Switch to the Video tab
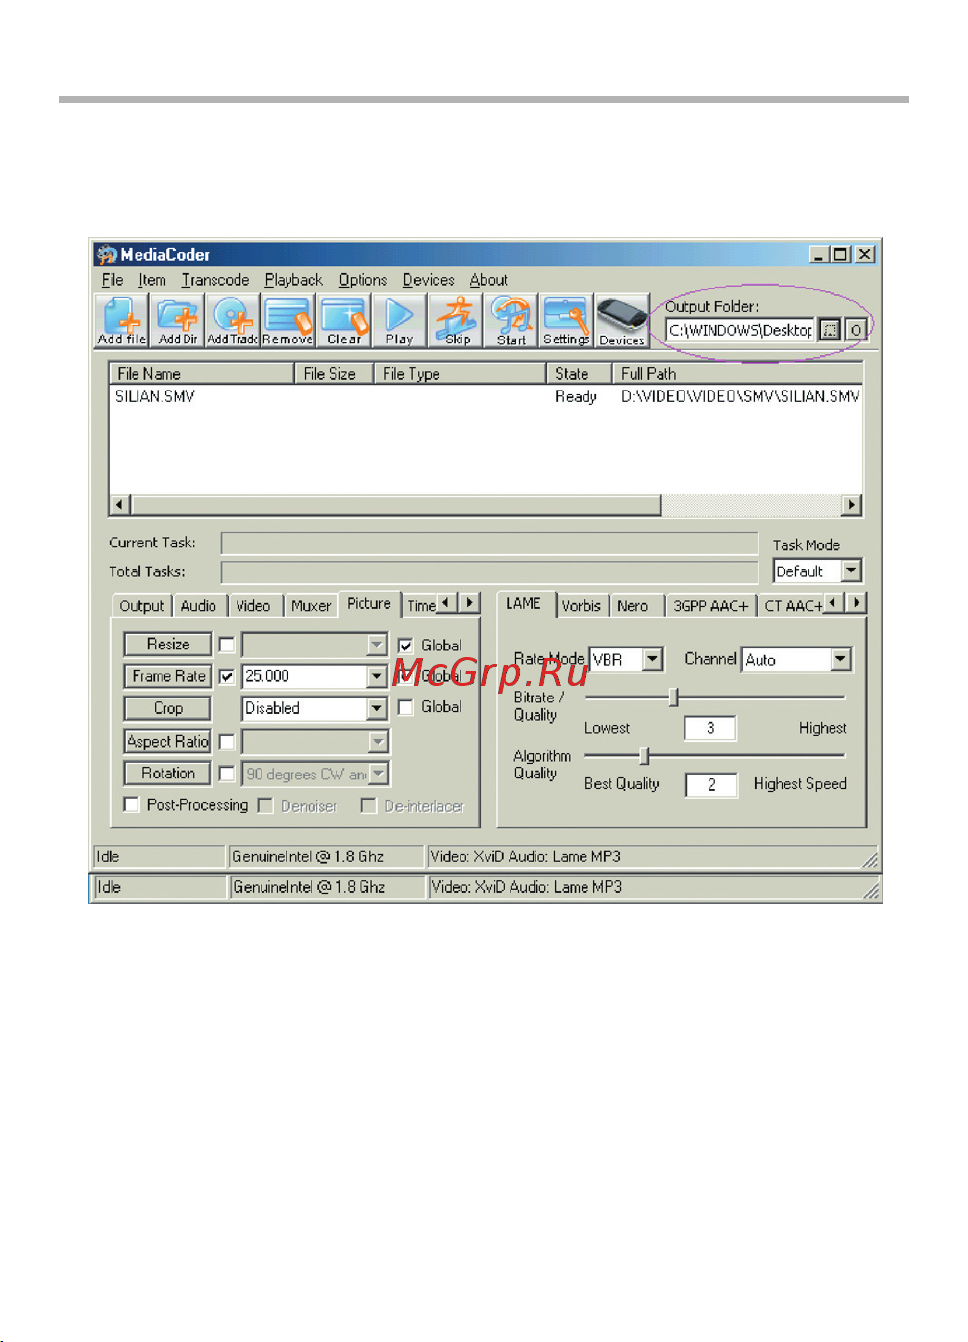This screenshot has width=968, height=1342. click(253, 606)
